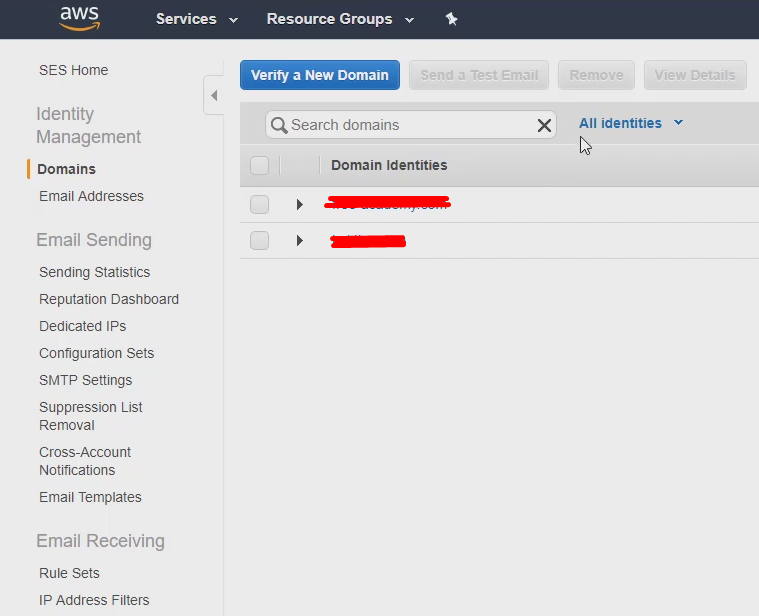The image size is (759, 616).
Task: Open the Domains section
Action: pos(66,169)
